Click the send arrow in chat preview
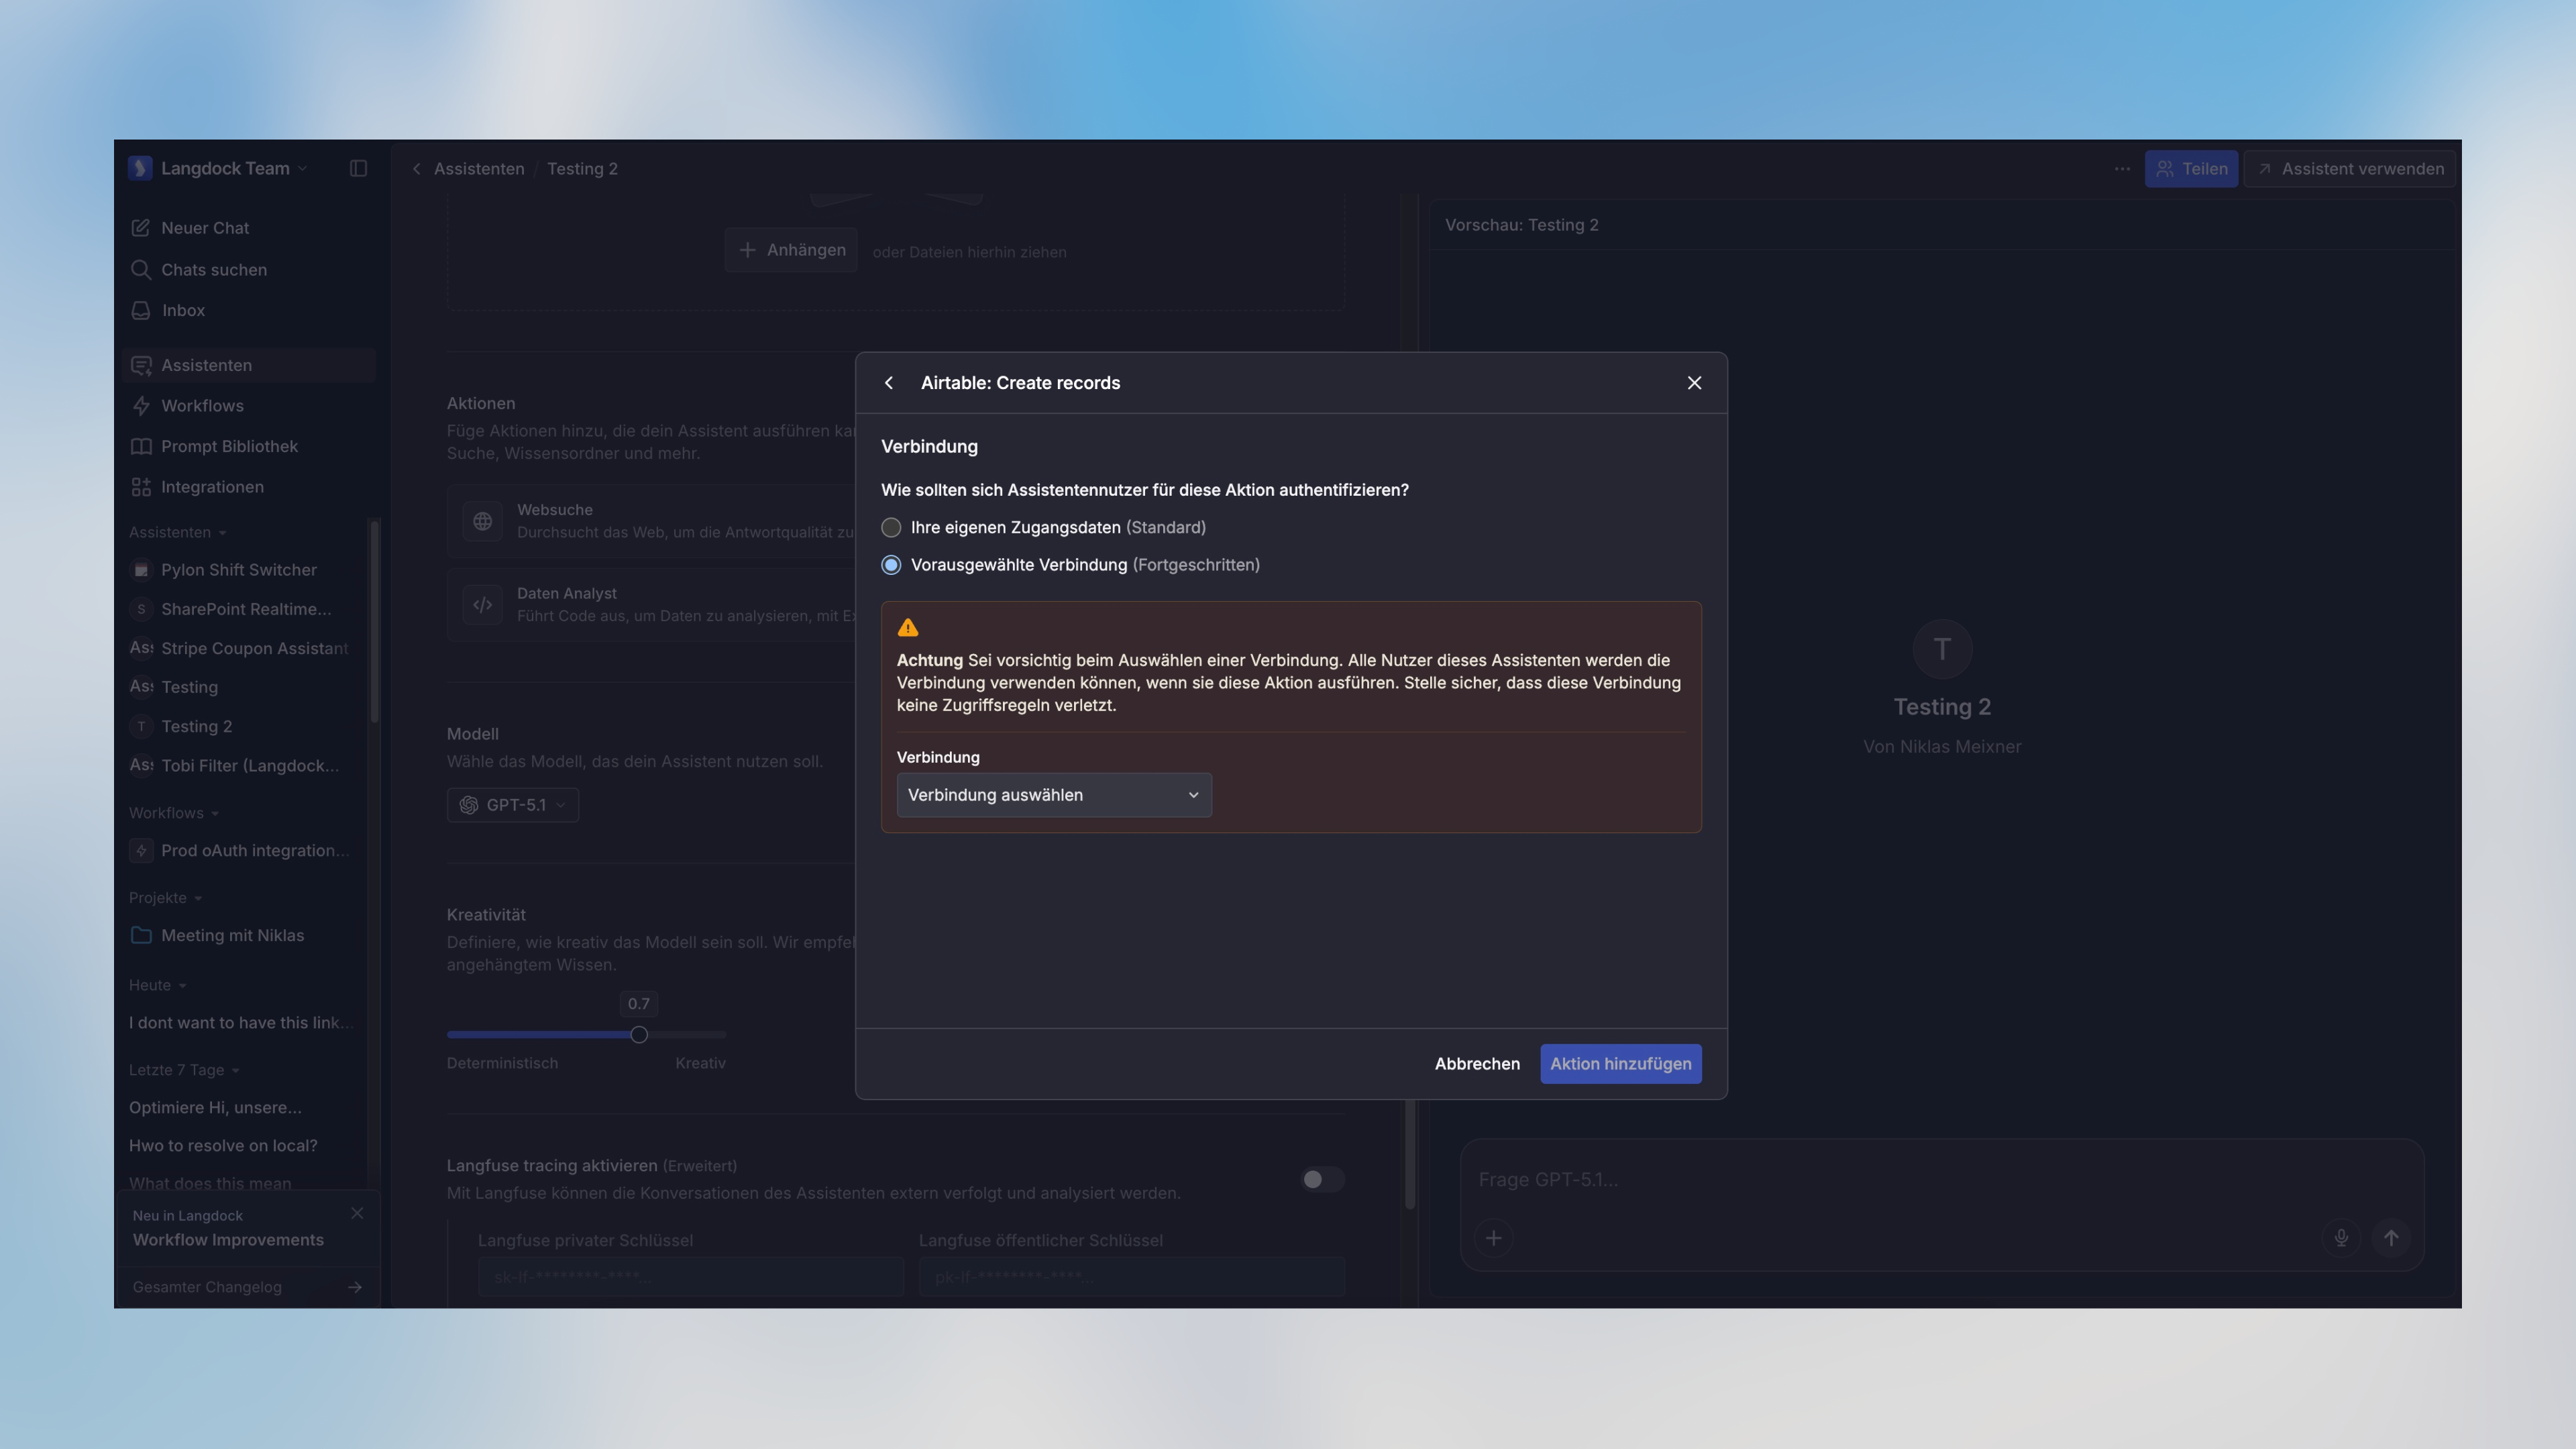Viewport: 2576px width, 1449px height. (2391, 1238)
